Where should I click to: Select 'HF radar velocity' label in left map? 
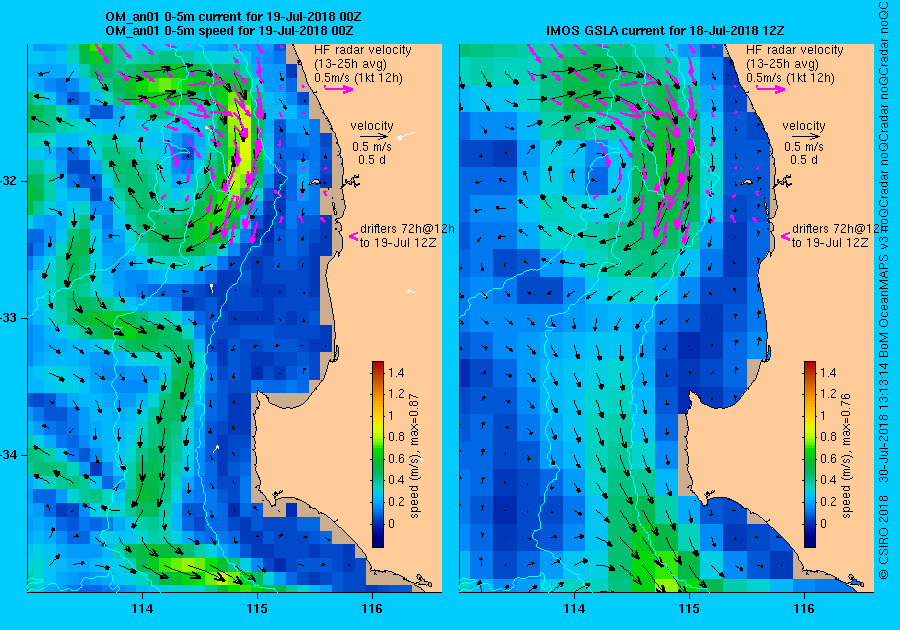tap(363, 50)
